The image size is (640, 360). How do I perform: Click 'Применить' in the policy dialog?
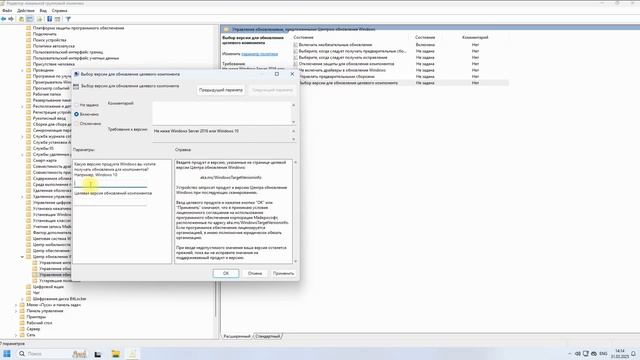[x=283, y=273]
